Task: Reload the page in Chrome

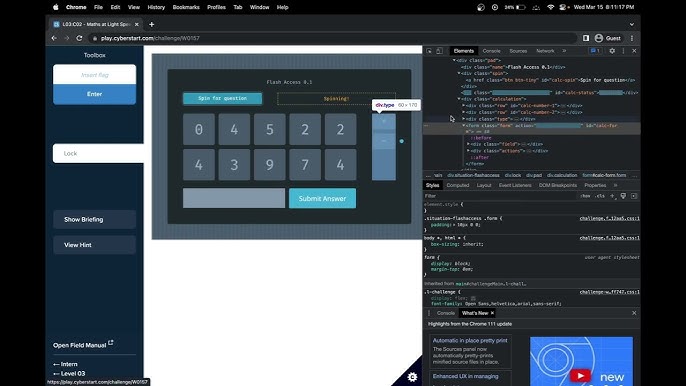Action: [x=79, y=38]
